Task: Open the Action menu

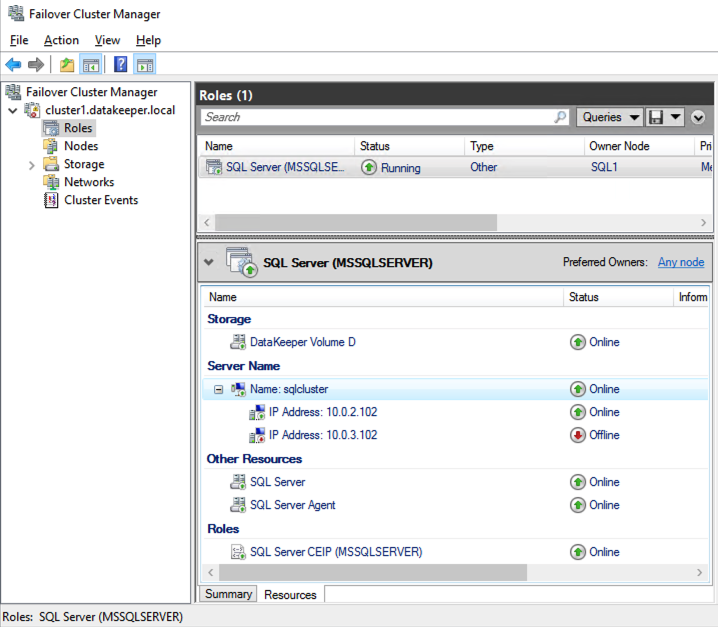Action: click(x=61, y=40)
